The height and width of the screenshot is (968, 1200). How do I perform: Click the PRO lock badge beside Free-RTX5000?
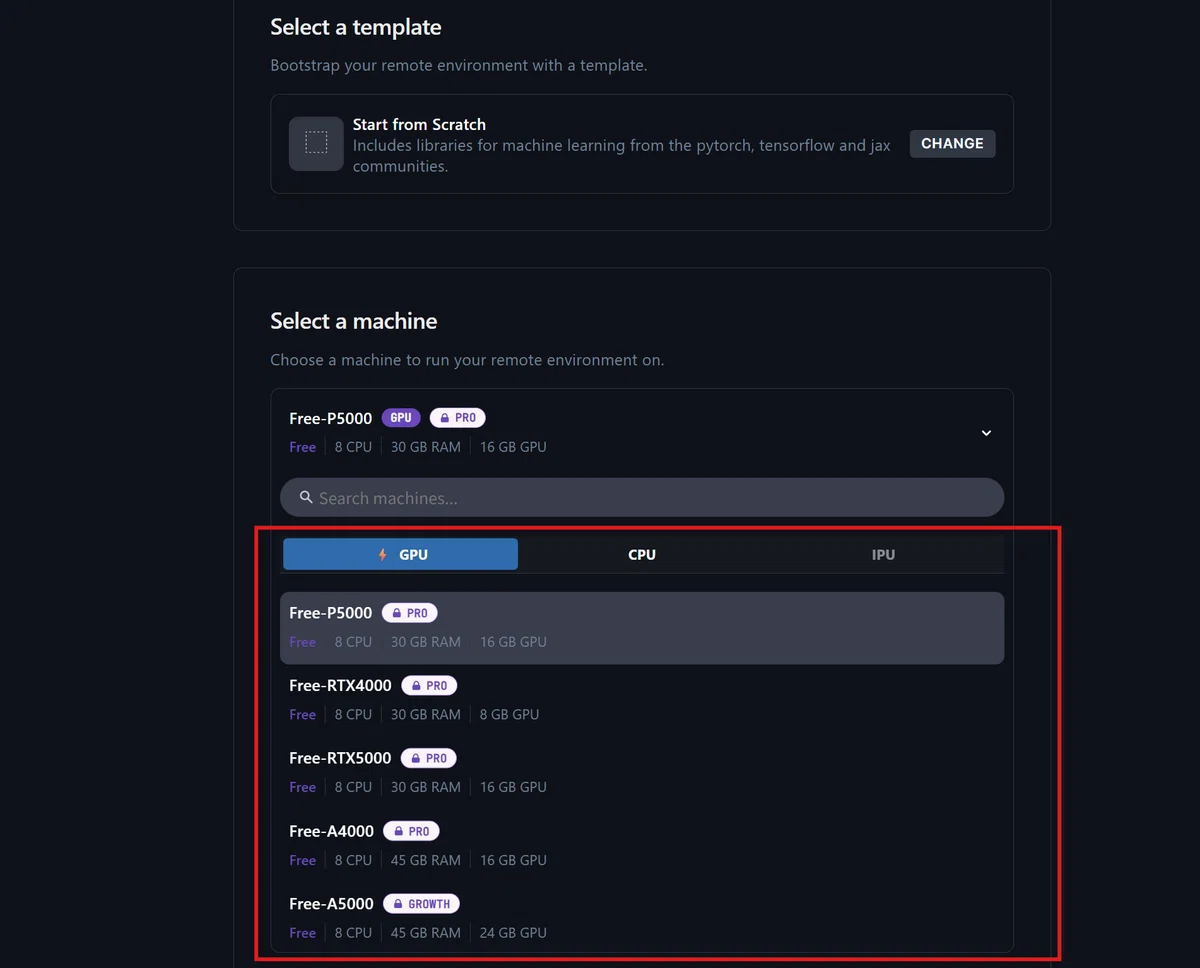(x=429, y=758)
